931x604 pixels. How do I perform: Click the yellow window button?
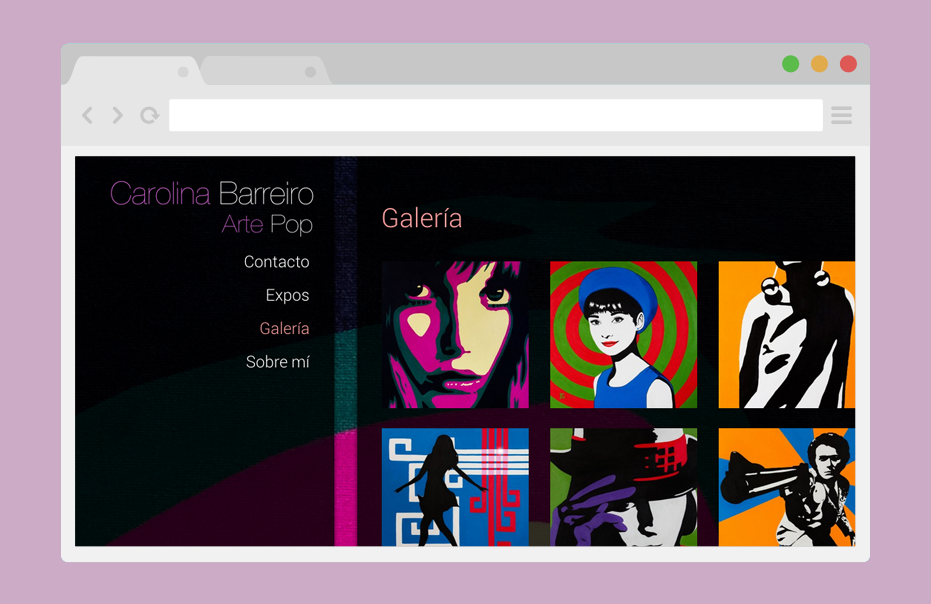pyautogui.click(x=819, y=64)
